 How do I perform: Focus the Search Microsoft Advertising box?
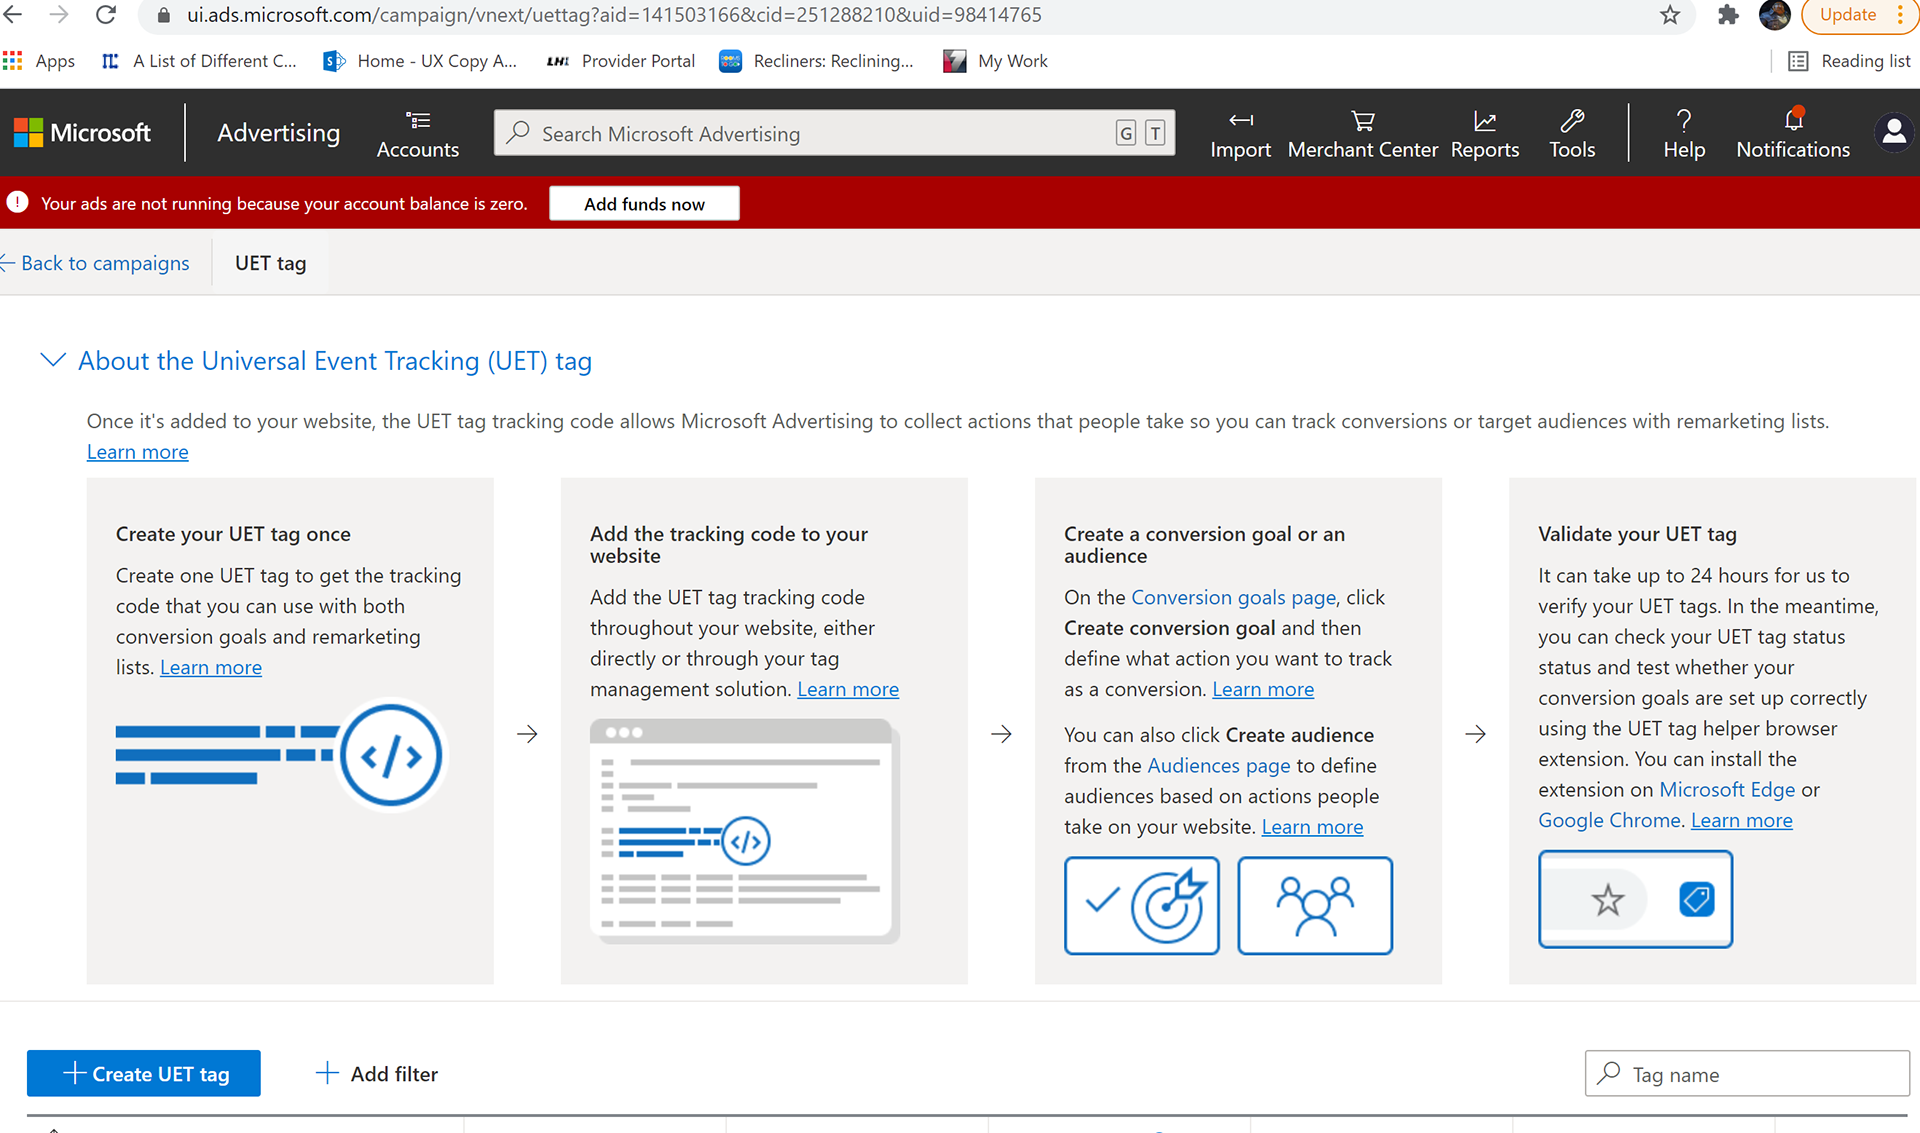pyautogui.click(x=834, y=133)
